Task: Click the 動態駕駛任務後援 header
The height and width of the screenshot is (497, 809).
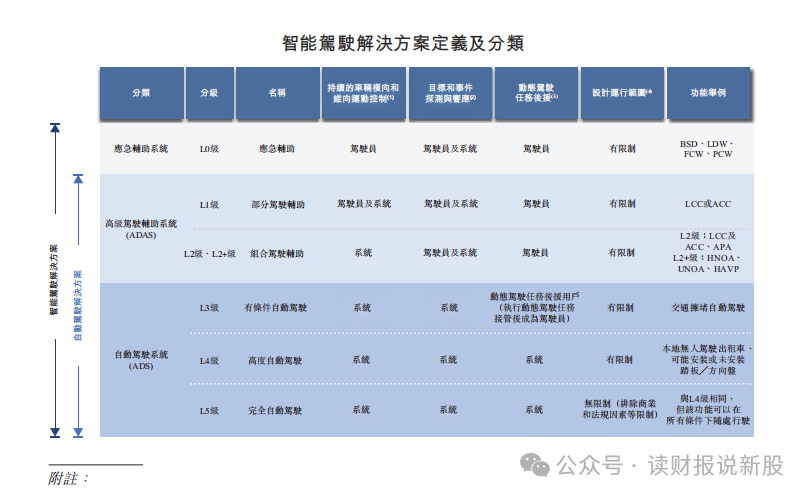Action: [537, 93]
